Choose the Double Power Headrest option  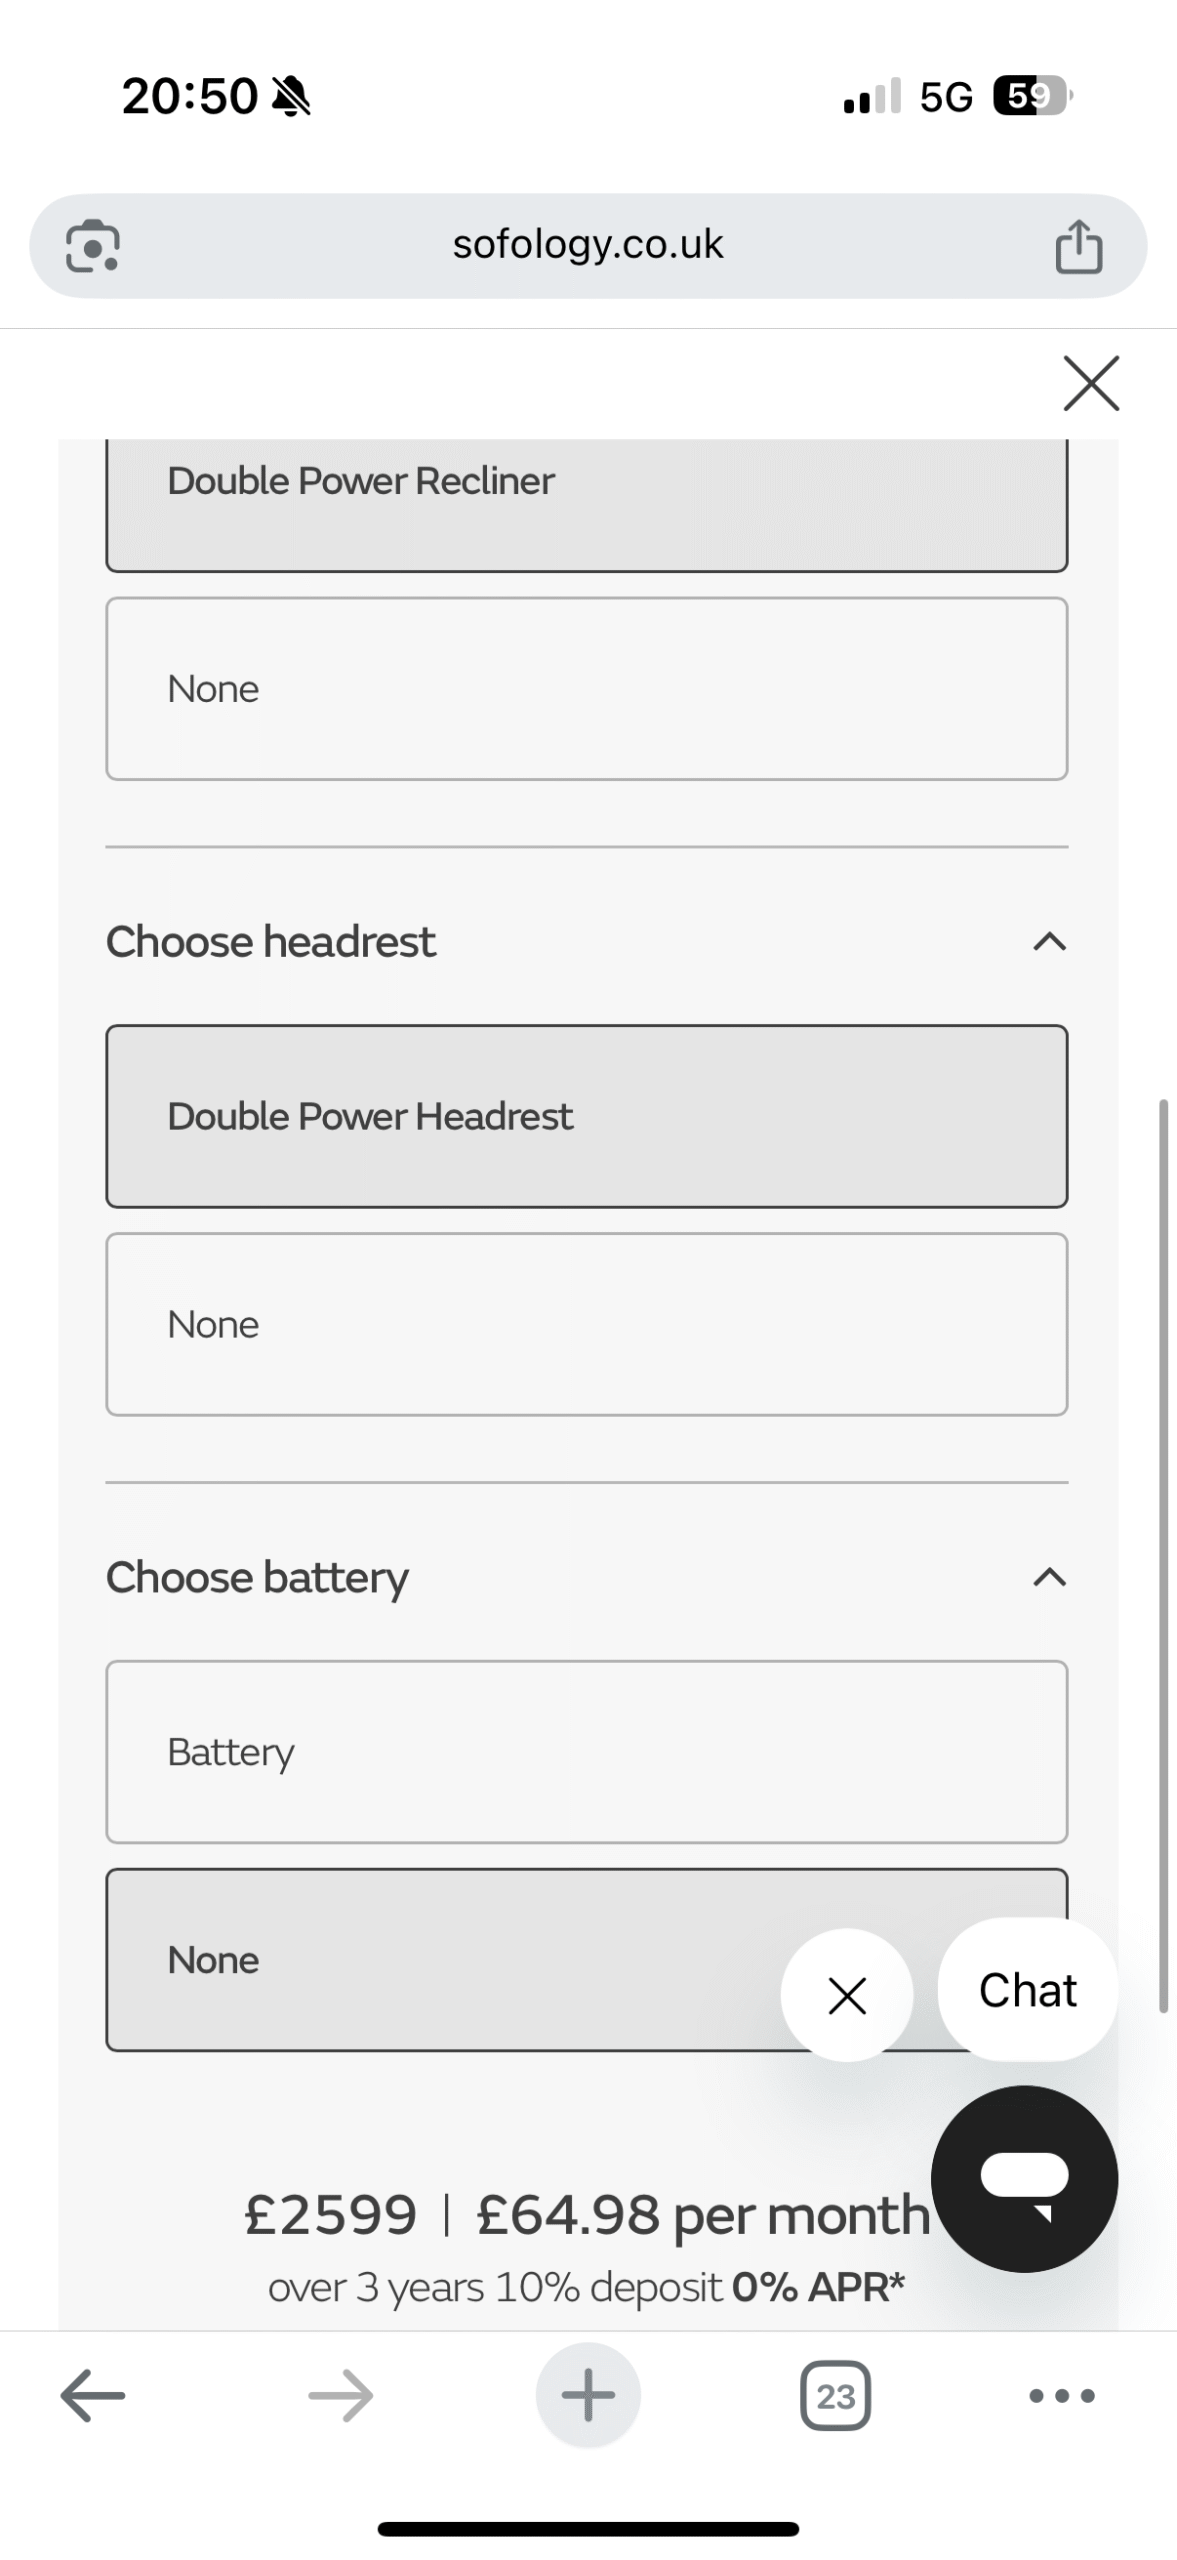point(586,1116)
